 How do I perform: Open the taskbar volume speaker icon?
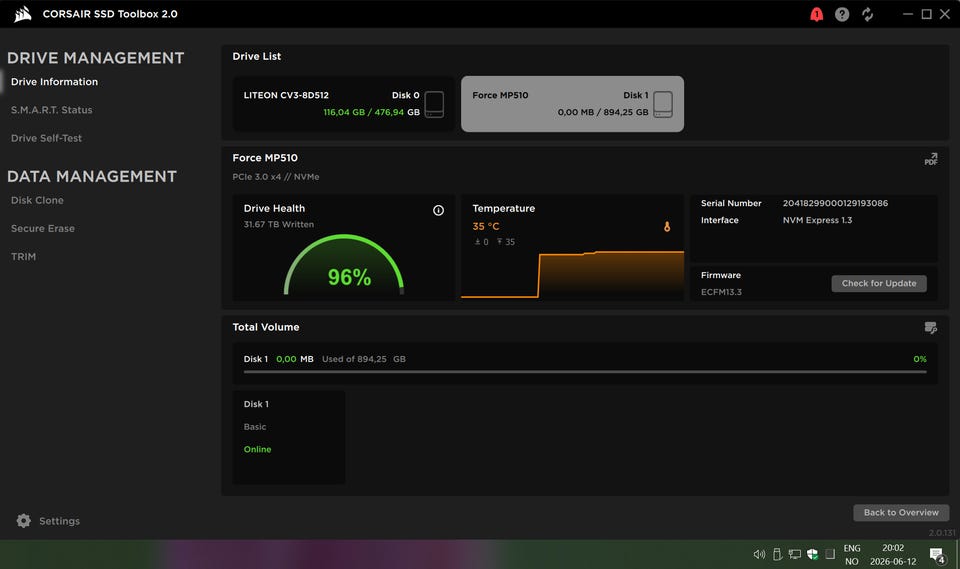(759, 554)
